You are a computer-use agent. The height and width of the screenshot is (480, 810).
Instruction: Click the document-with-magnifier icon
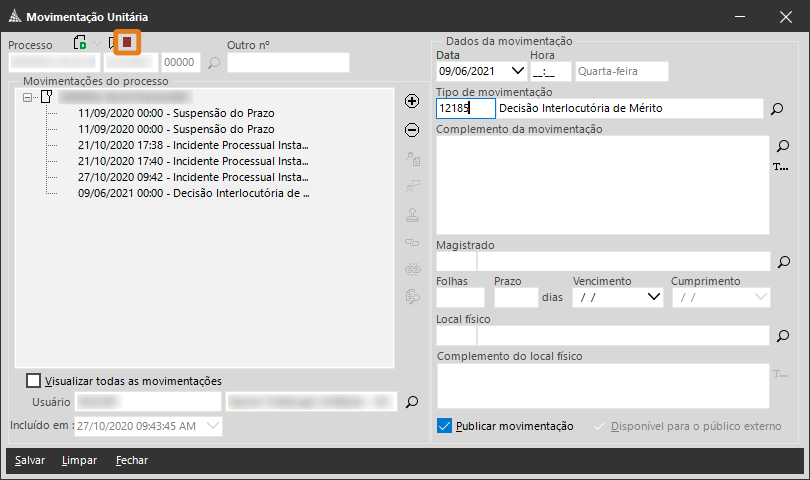(x=412, y=297)
